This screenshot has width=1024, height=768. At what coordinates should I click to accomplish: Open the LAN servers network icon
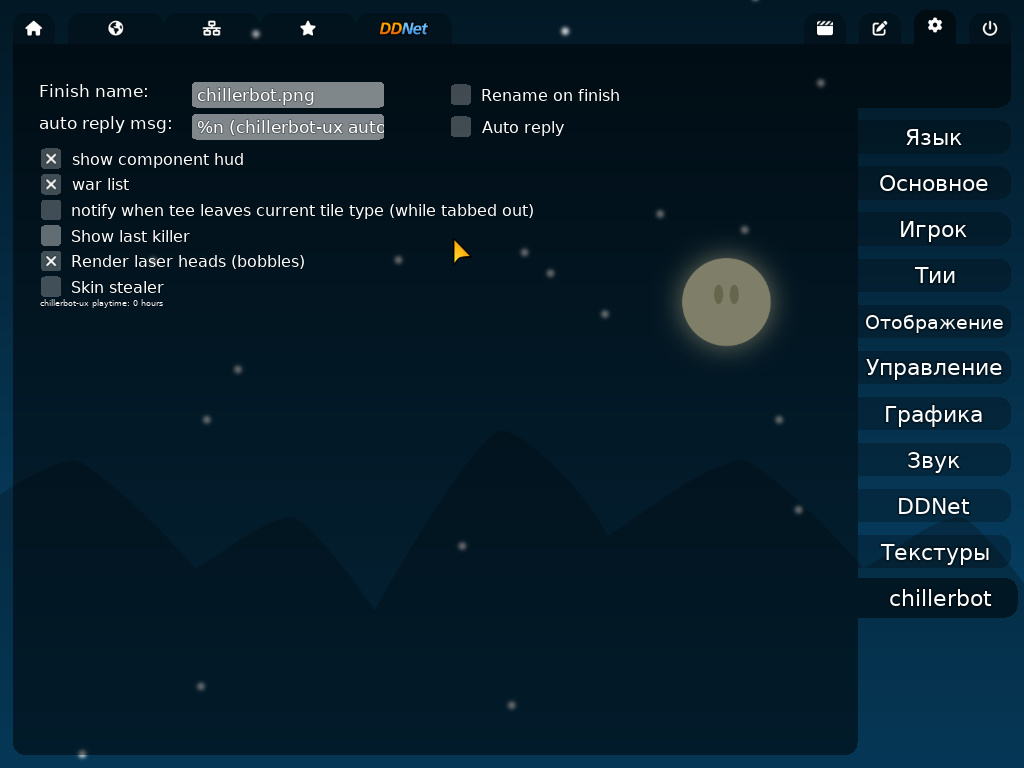click(212, 29)
